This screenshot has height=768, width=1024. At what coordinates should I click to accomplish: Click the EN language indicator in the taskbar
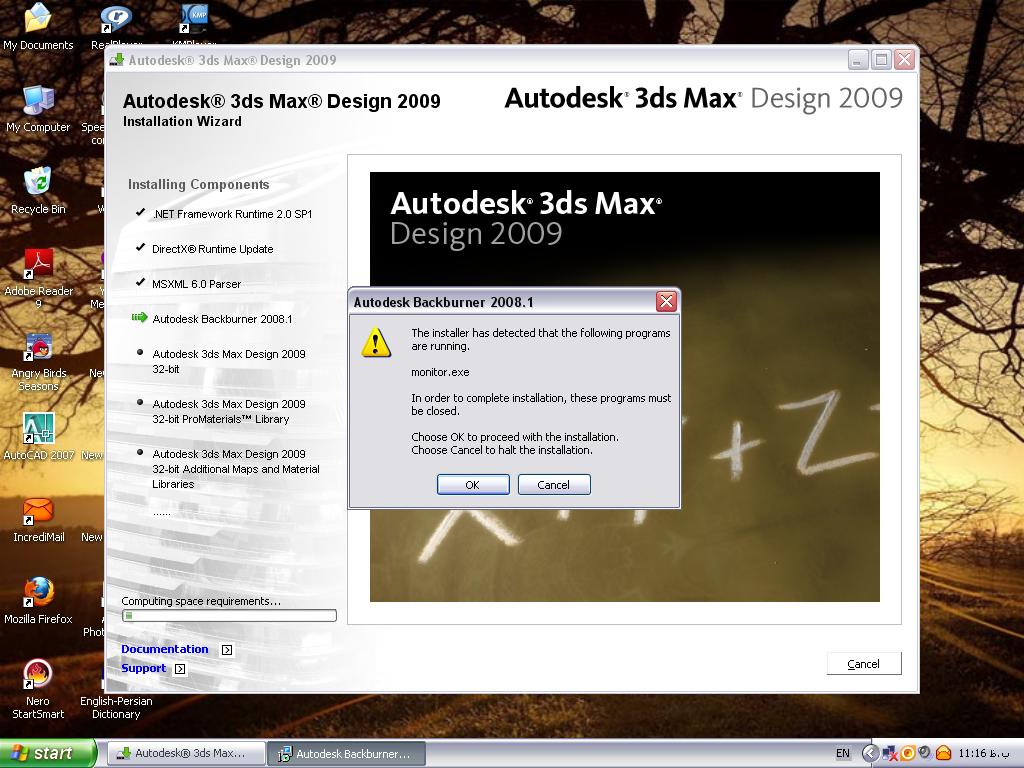pyautogui.click(x=842, y=754)
